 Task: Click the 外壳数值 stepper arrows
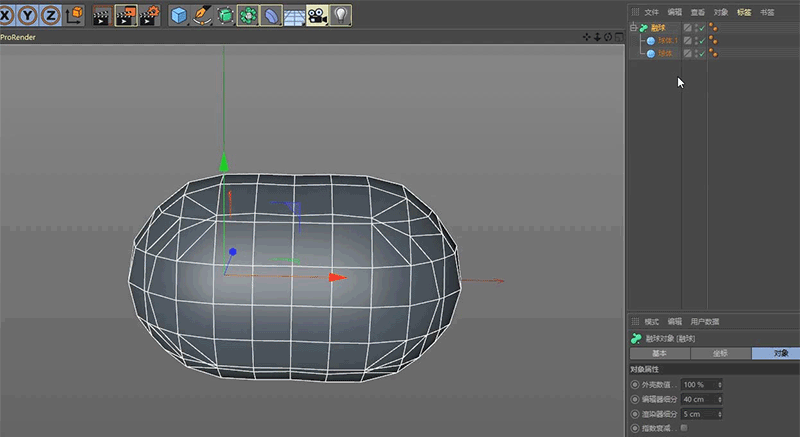pos(720,384)
